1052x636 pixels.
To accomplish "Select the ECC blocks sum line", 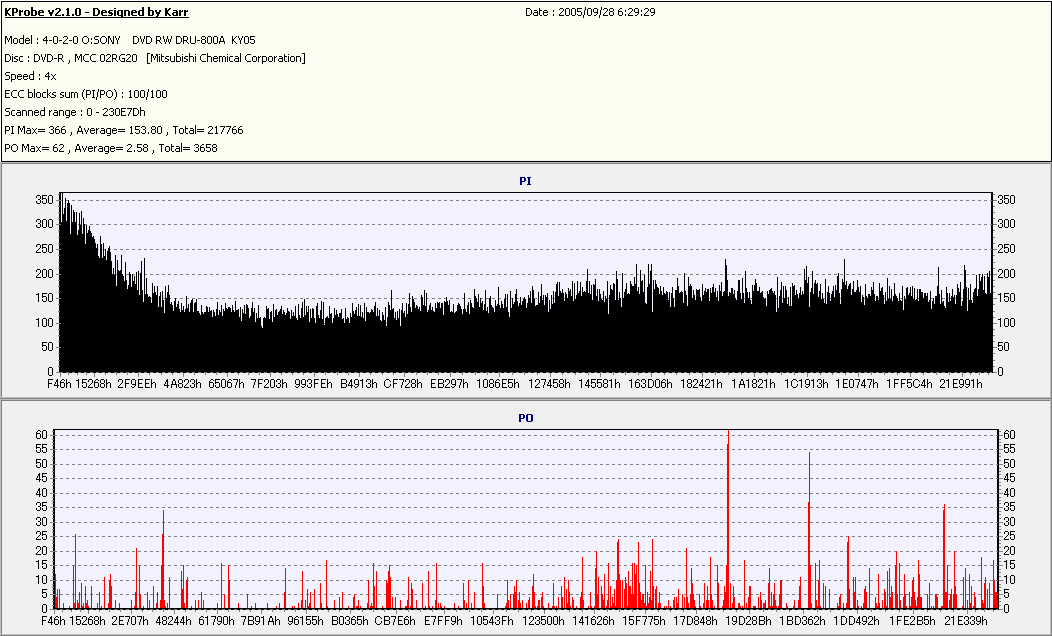I will 86,94.
